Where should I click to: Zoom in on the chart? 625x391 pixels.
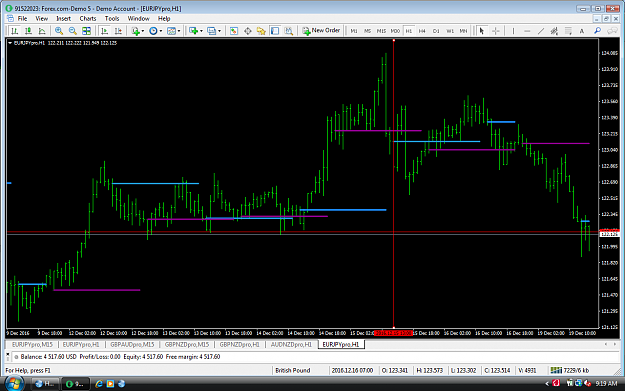click(x=59, y=31)
